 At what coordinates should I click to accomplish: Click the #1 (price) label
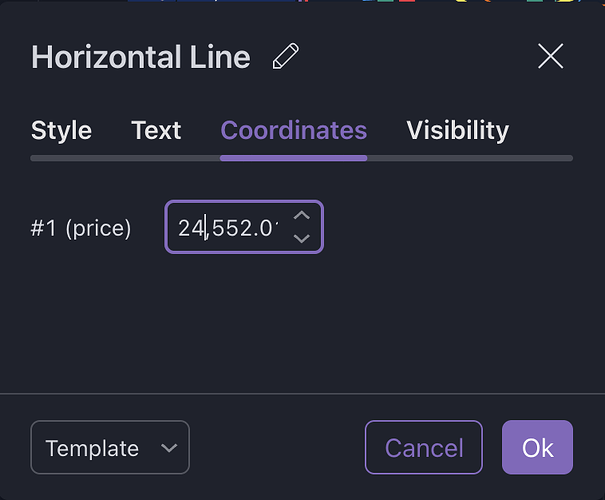[81, 228]
